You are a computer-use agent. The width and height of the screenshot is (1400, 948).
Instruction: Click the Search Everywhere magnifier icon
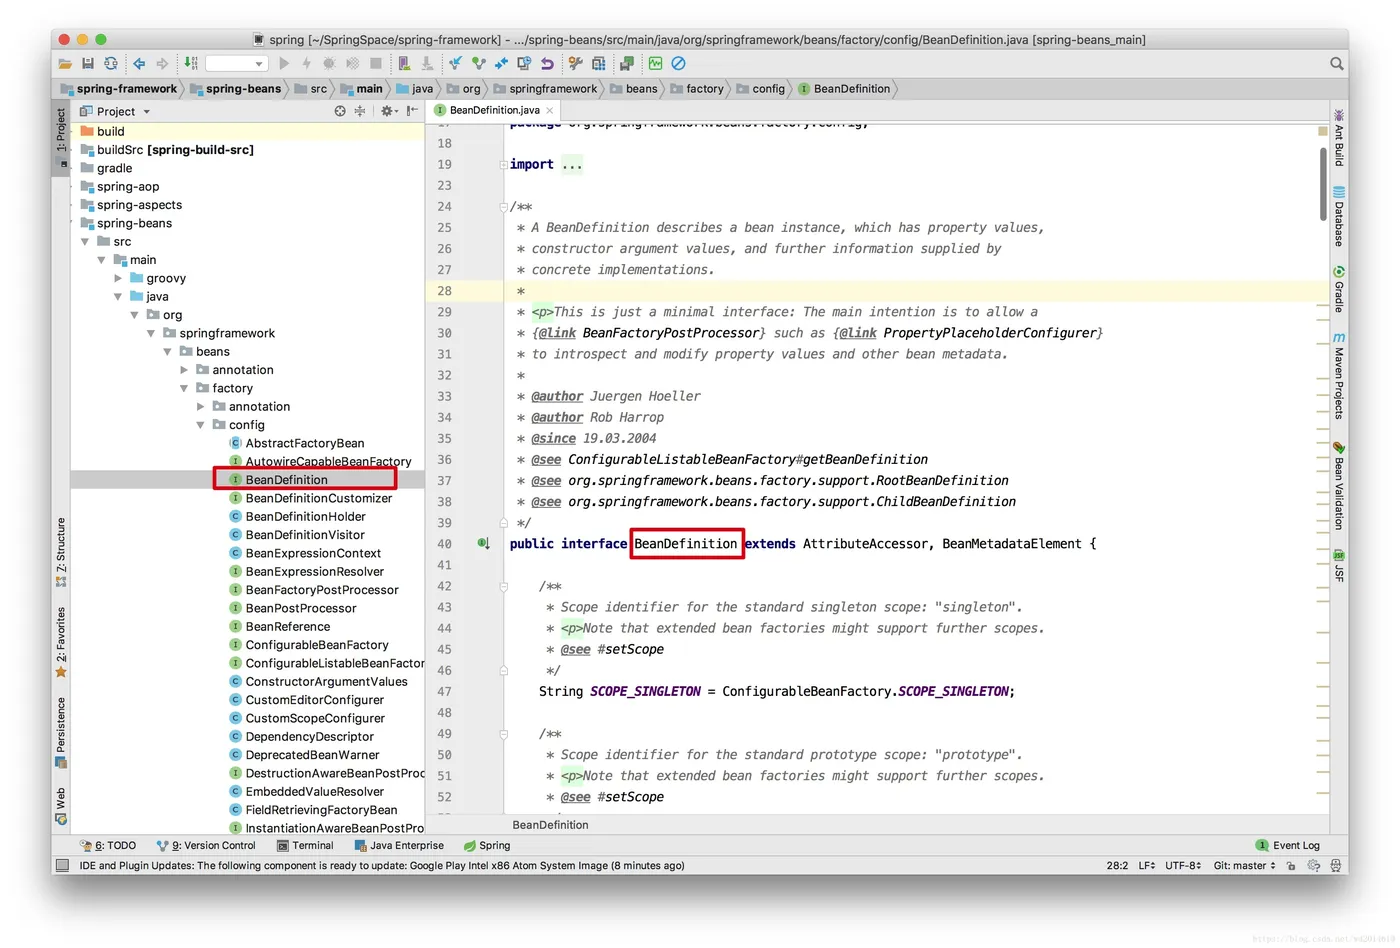pos(1336,64)
